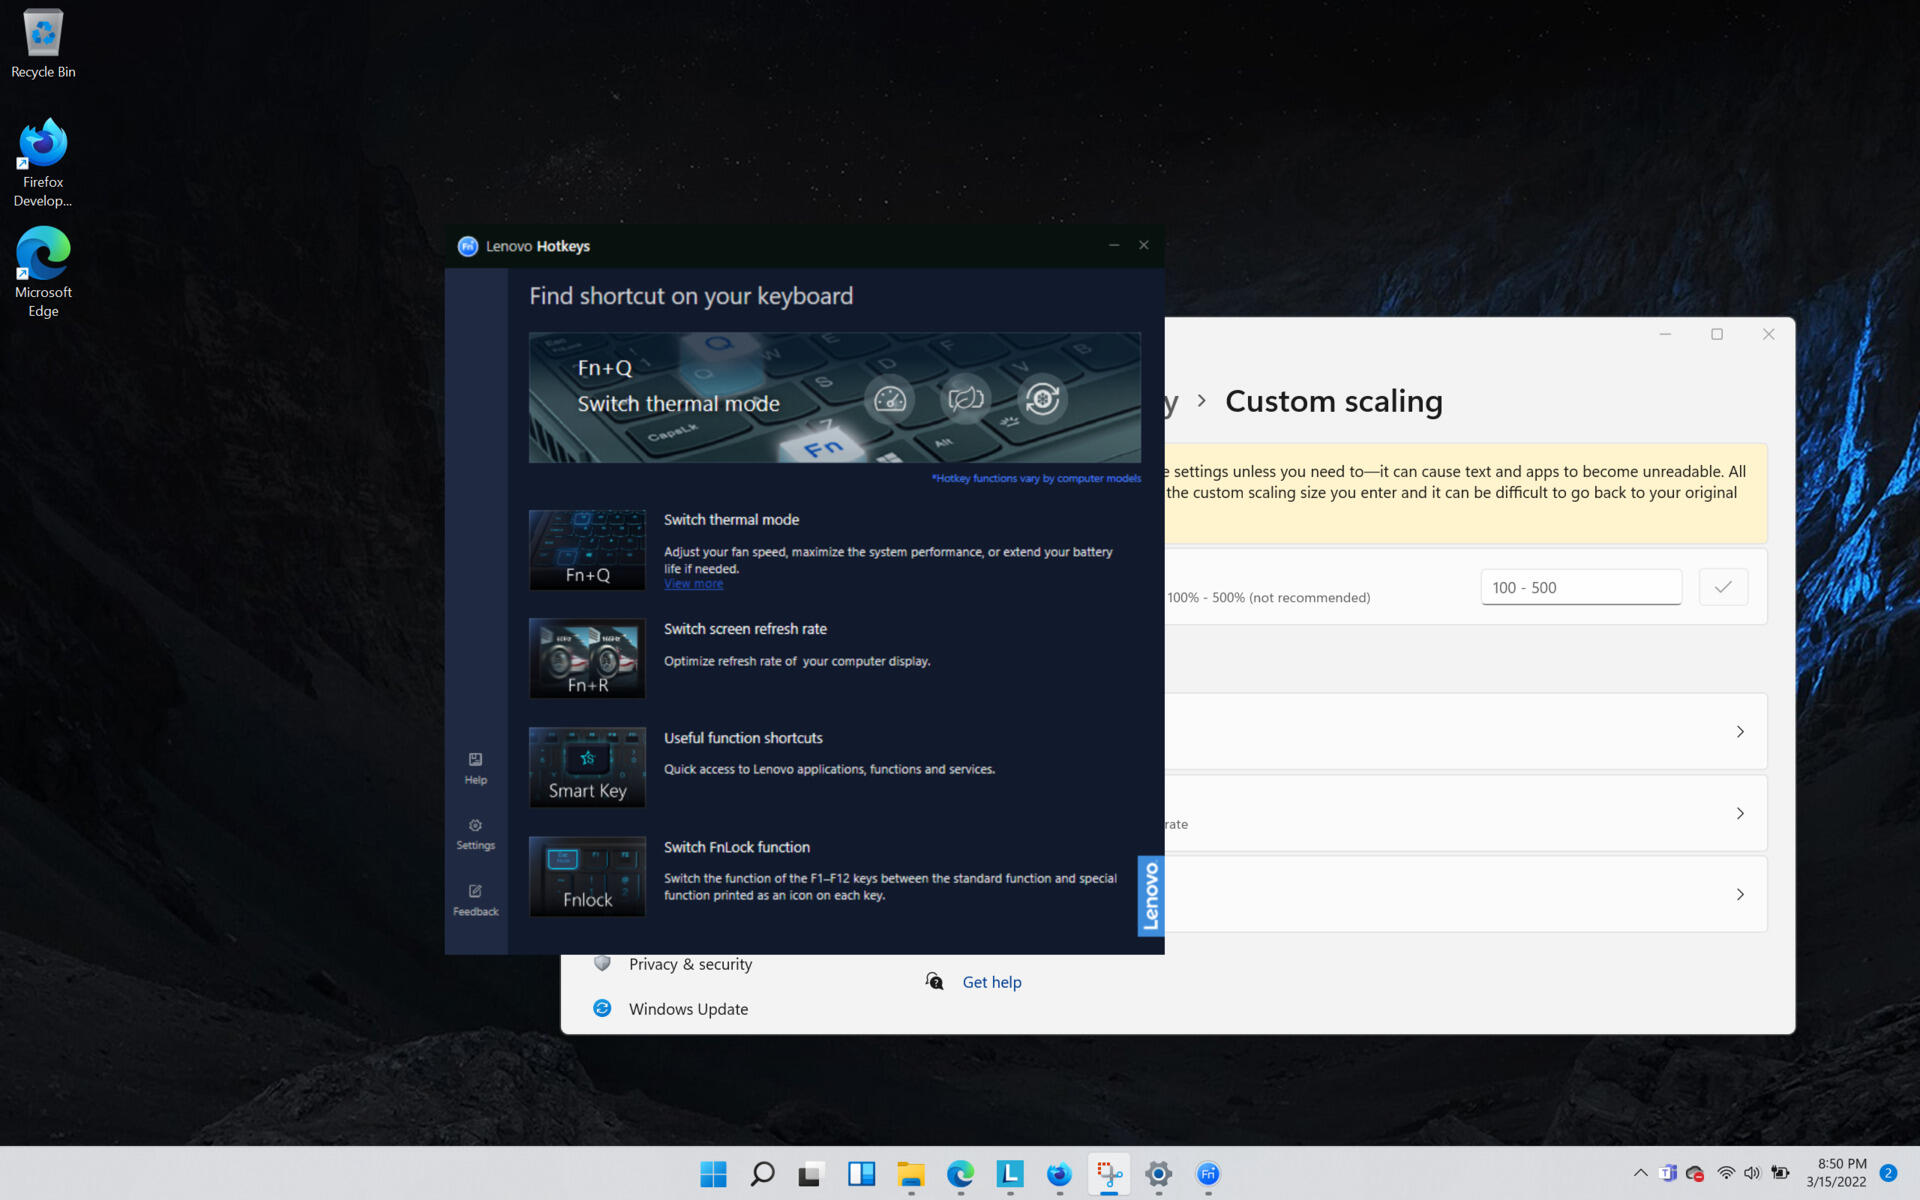Viewport: 1920px width, 1200px height.
Task: Click 'Useful function shortcuts' heading text
Action: pos(743,738)
